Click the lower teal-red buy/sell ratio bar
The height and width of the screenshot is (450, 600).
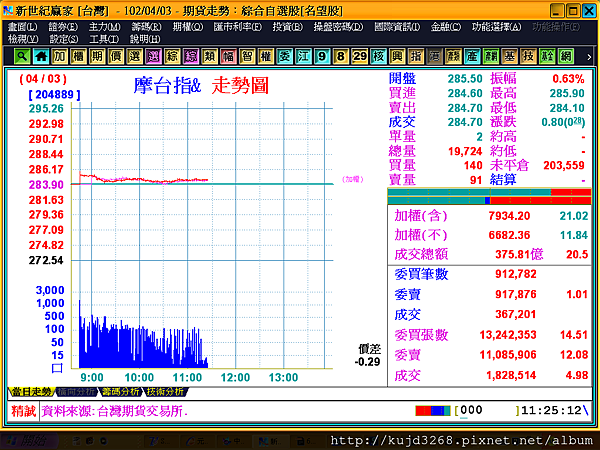489,200
